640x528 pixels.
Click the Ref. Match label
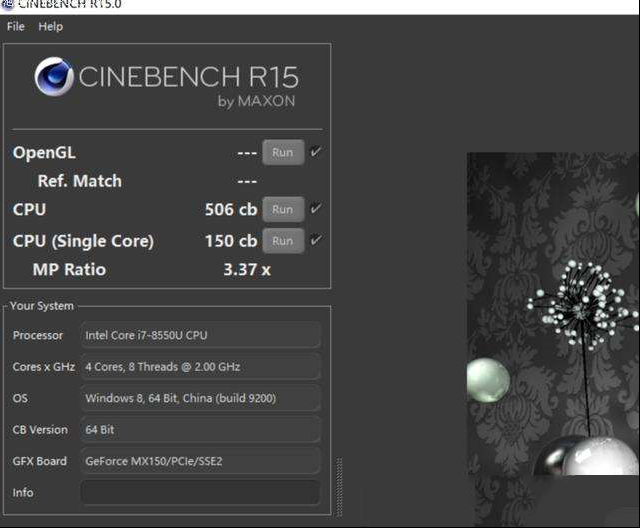pos(80,181)
